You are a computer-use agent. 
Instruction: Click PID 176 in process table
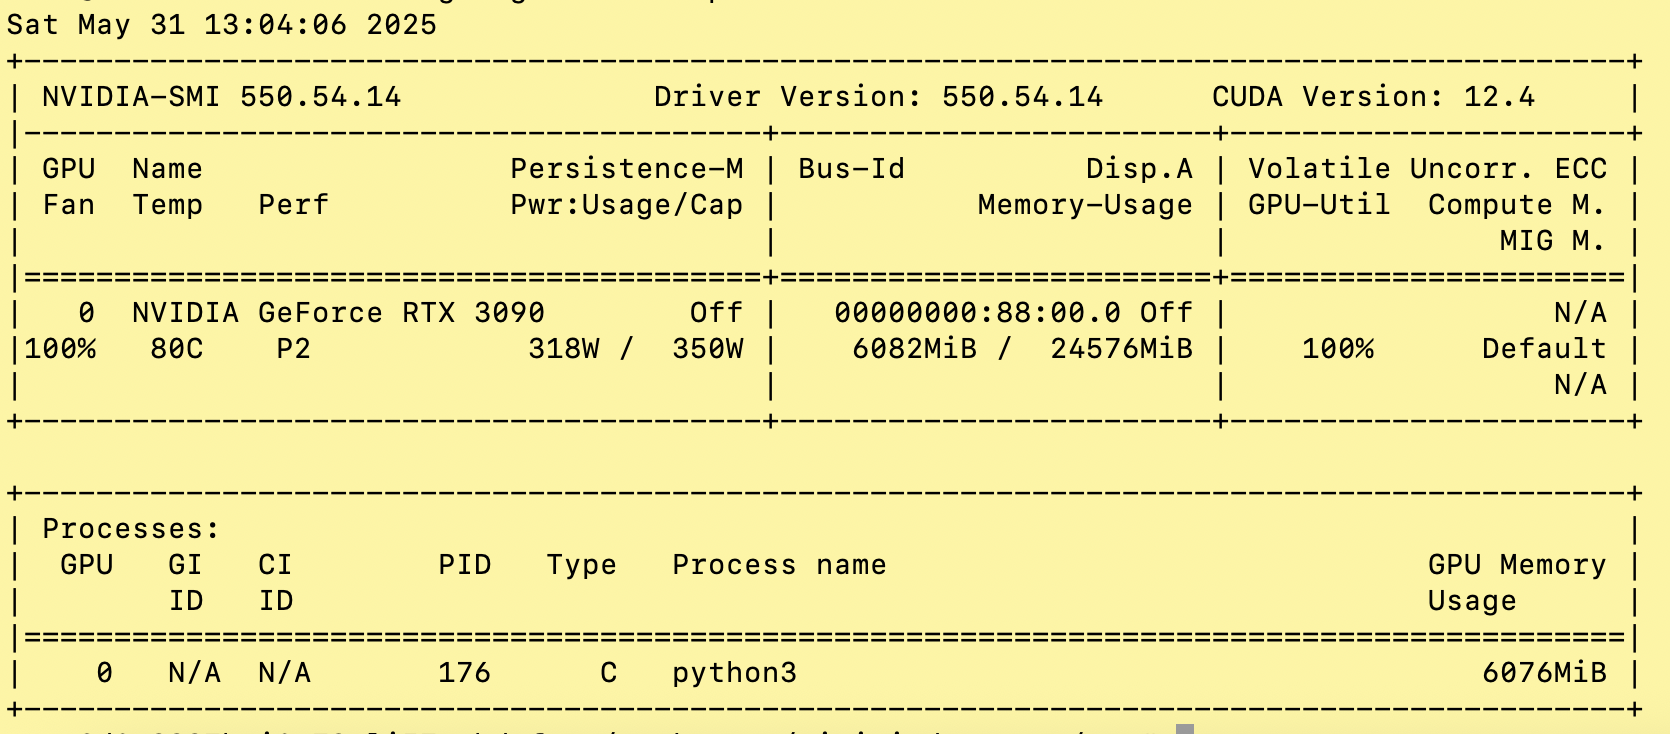465,673
